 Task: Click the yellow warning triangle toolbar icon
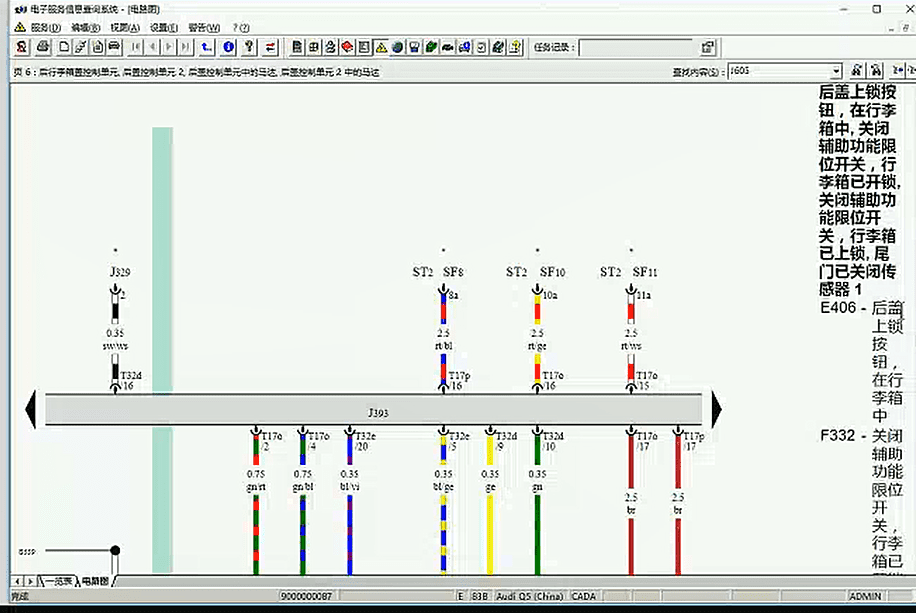coord(380,46)
